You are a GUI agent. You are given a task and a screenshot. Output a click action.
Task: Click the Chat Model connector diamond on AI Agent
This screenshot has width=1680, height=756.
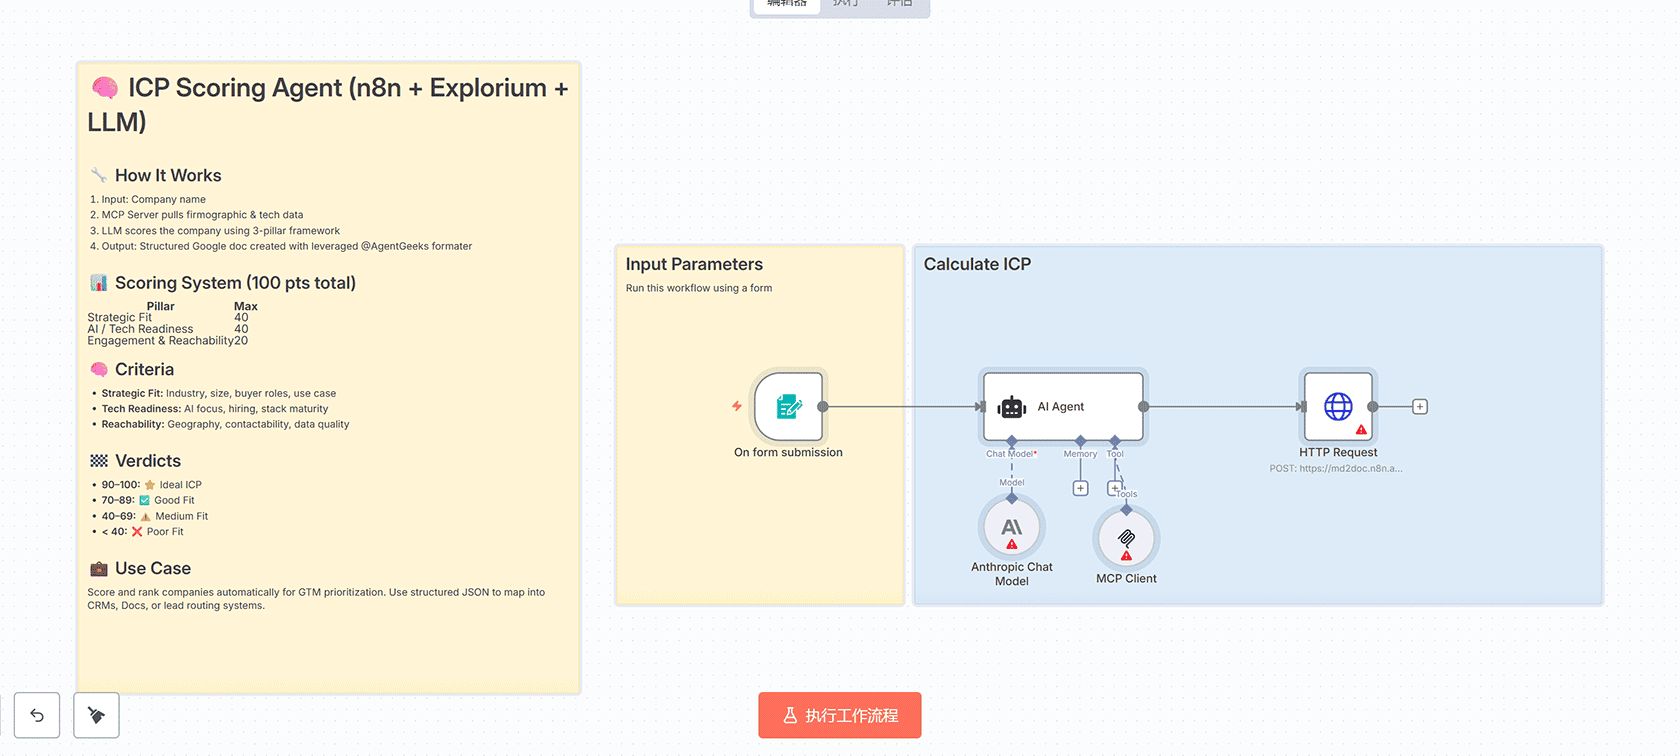(1012, 441)
